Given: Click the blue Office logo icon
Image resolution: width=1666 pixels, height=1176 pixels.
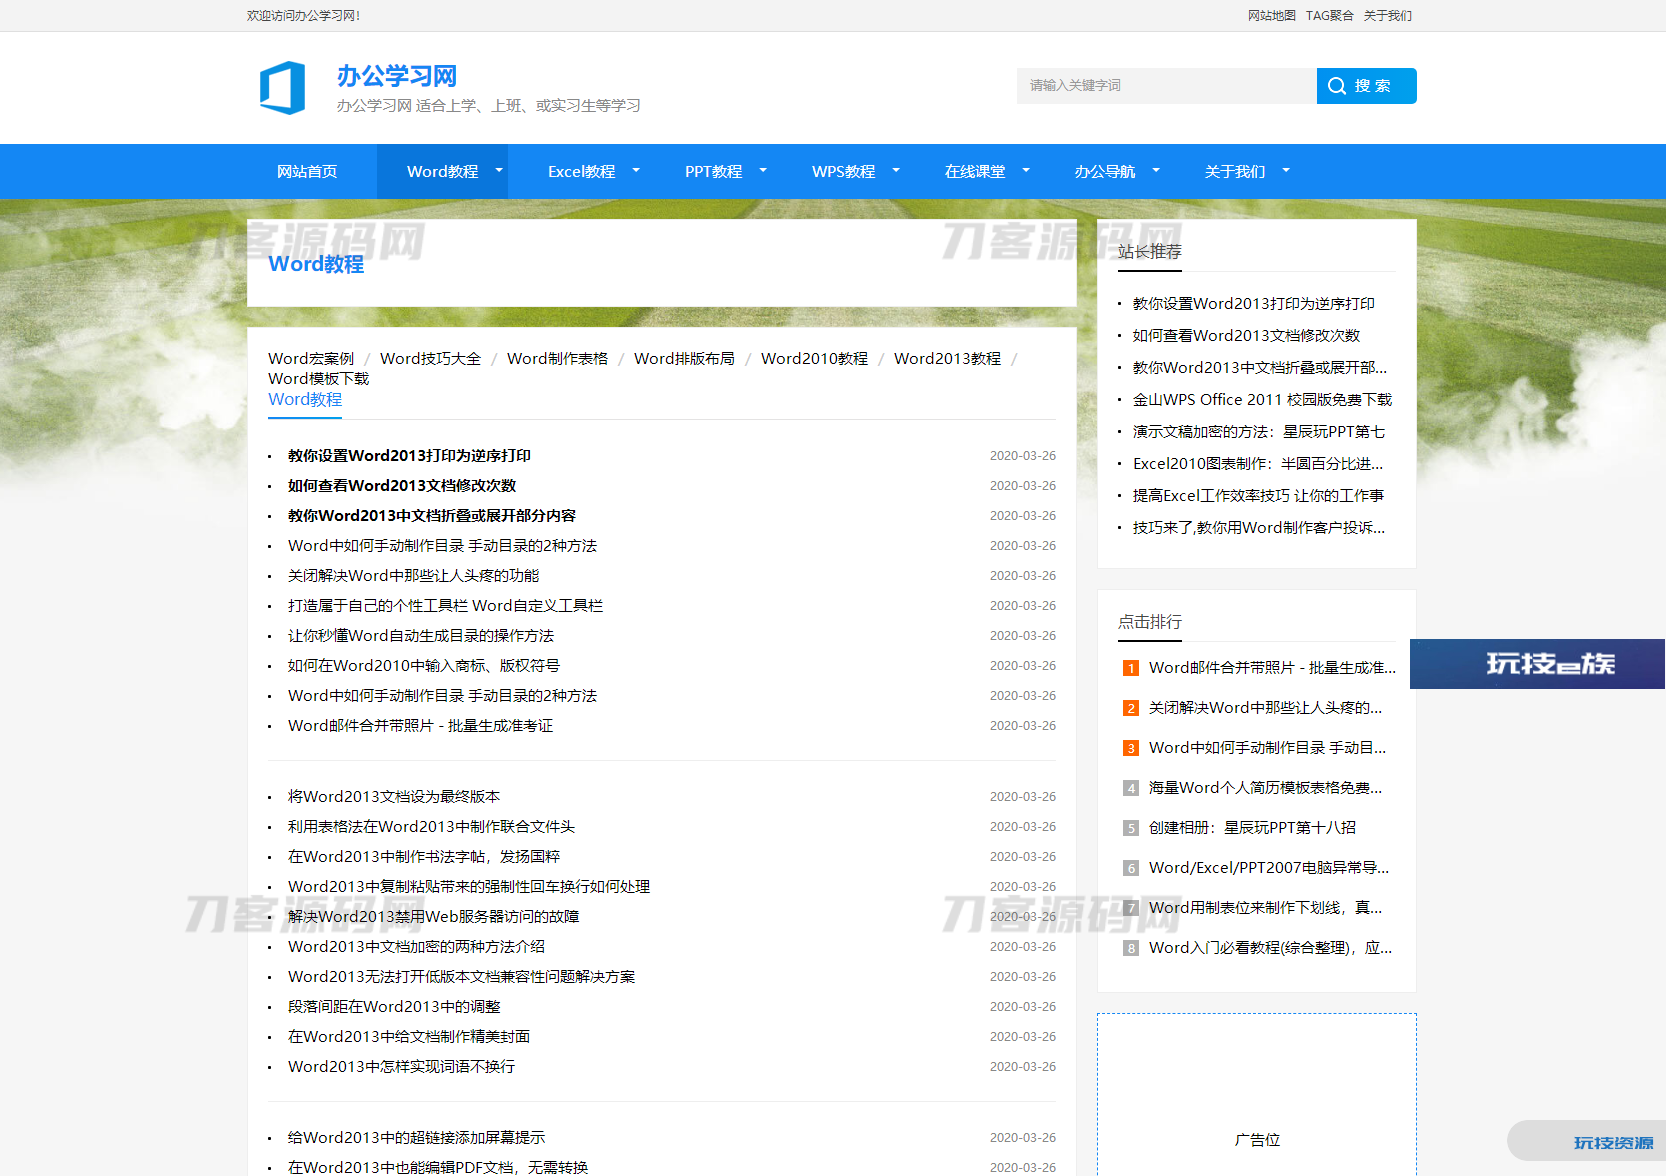Looking at the screenshot, I should (282, 87).
